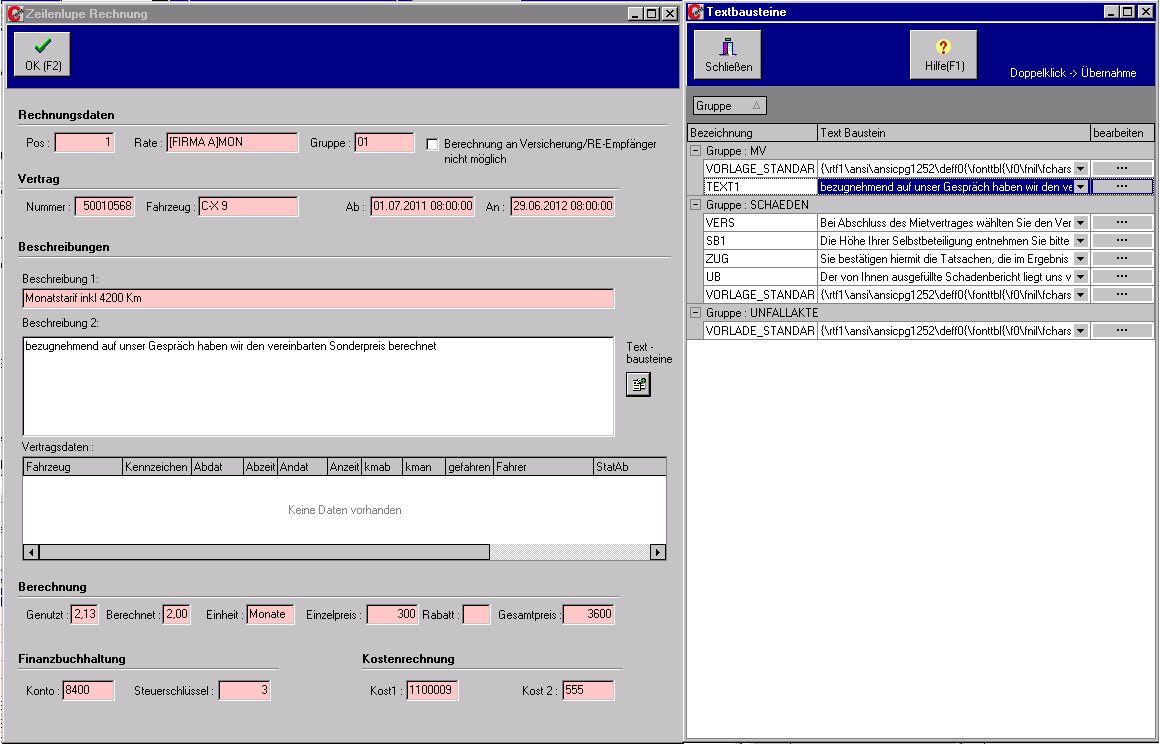The width and height of the screenshot is (1159, 744).
Task: Open the ZUG text baustein dropdown
Action: (x=1081, y=258)
